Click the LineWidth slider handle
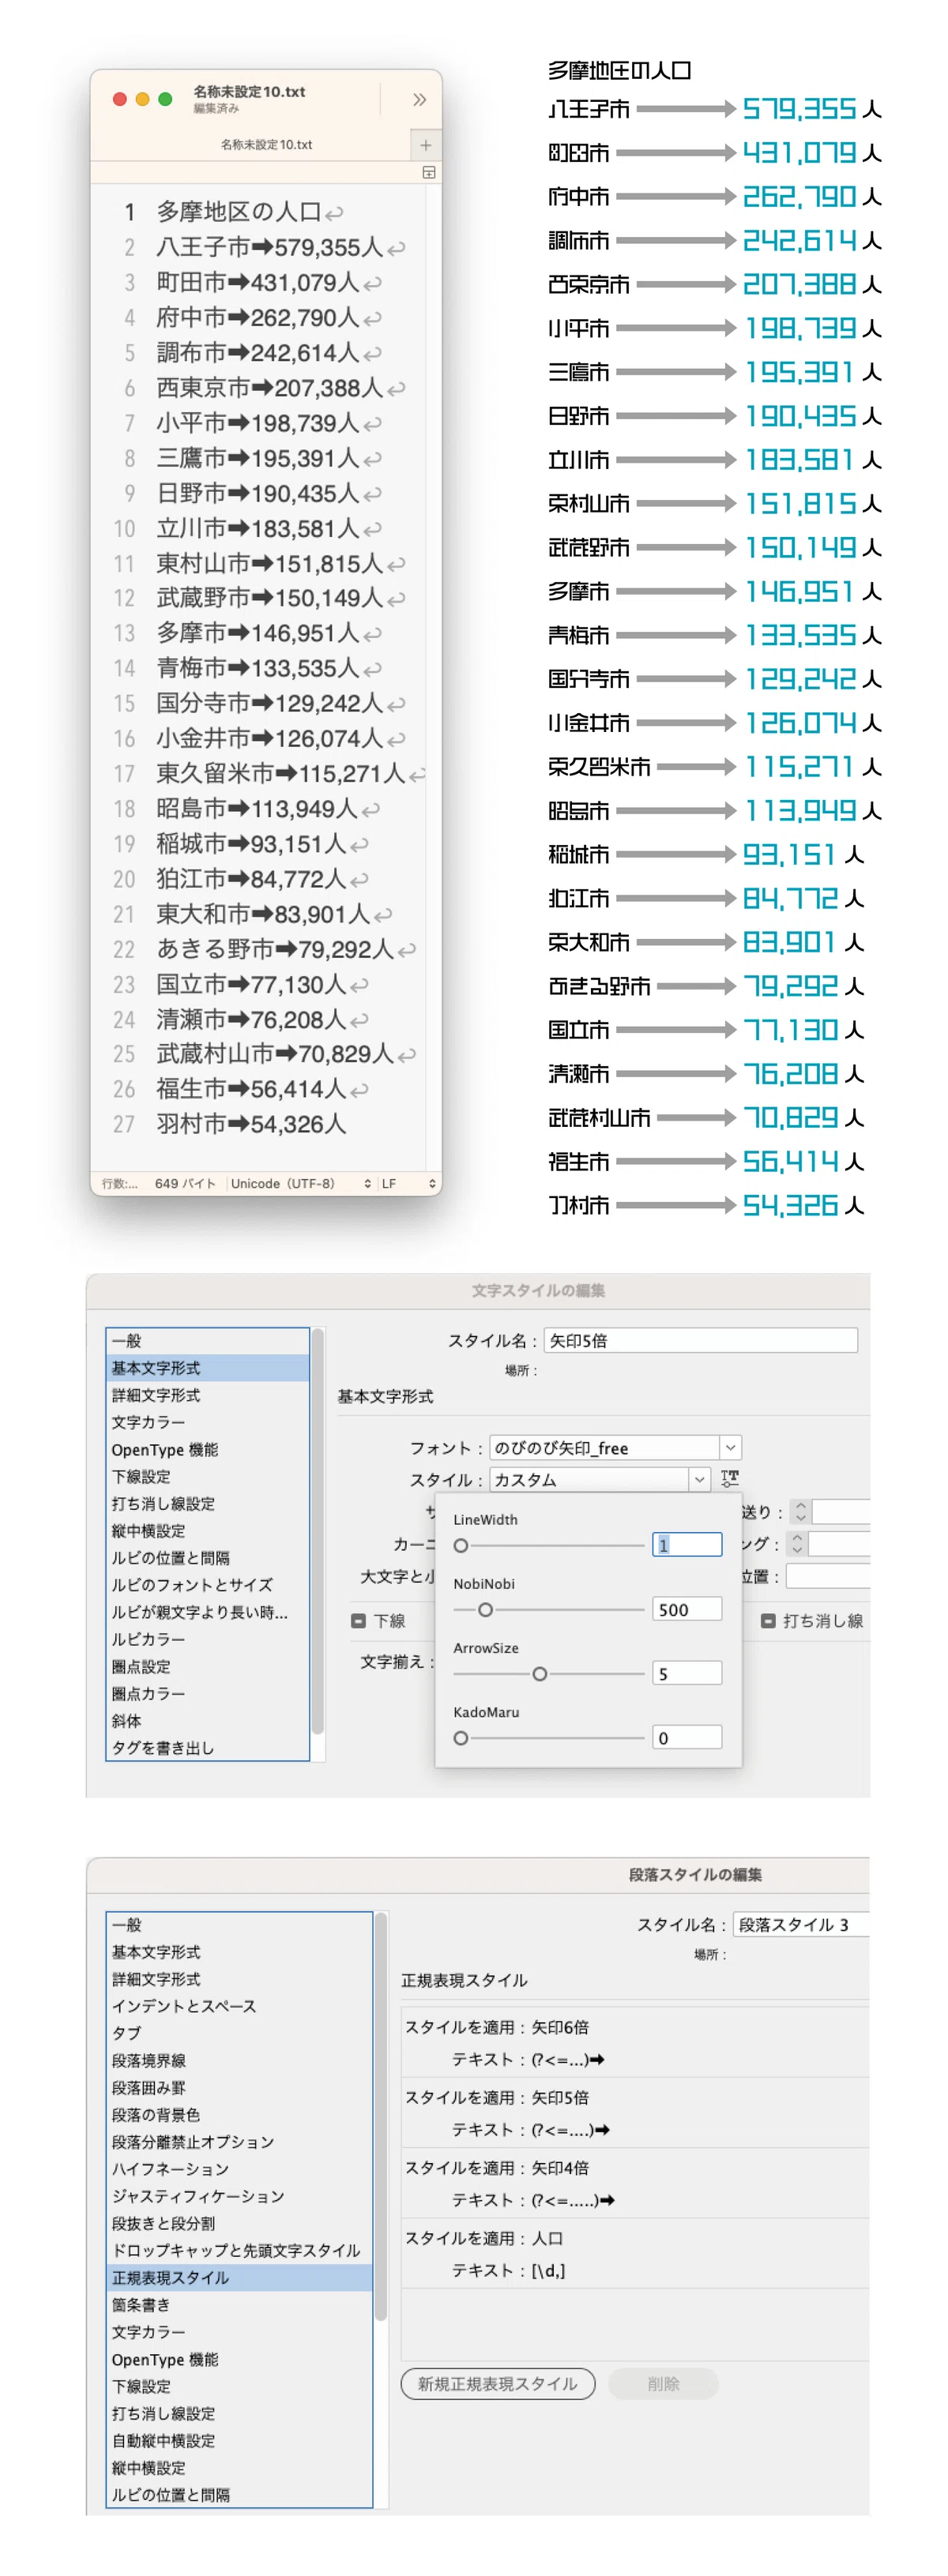948x2576 pixels. [461, 1545]
